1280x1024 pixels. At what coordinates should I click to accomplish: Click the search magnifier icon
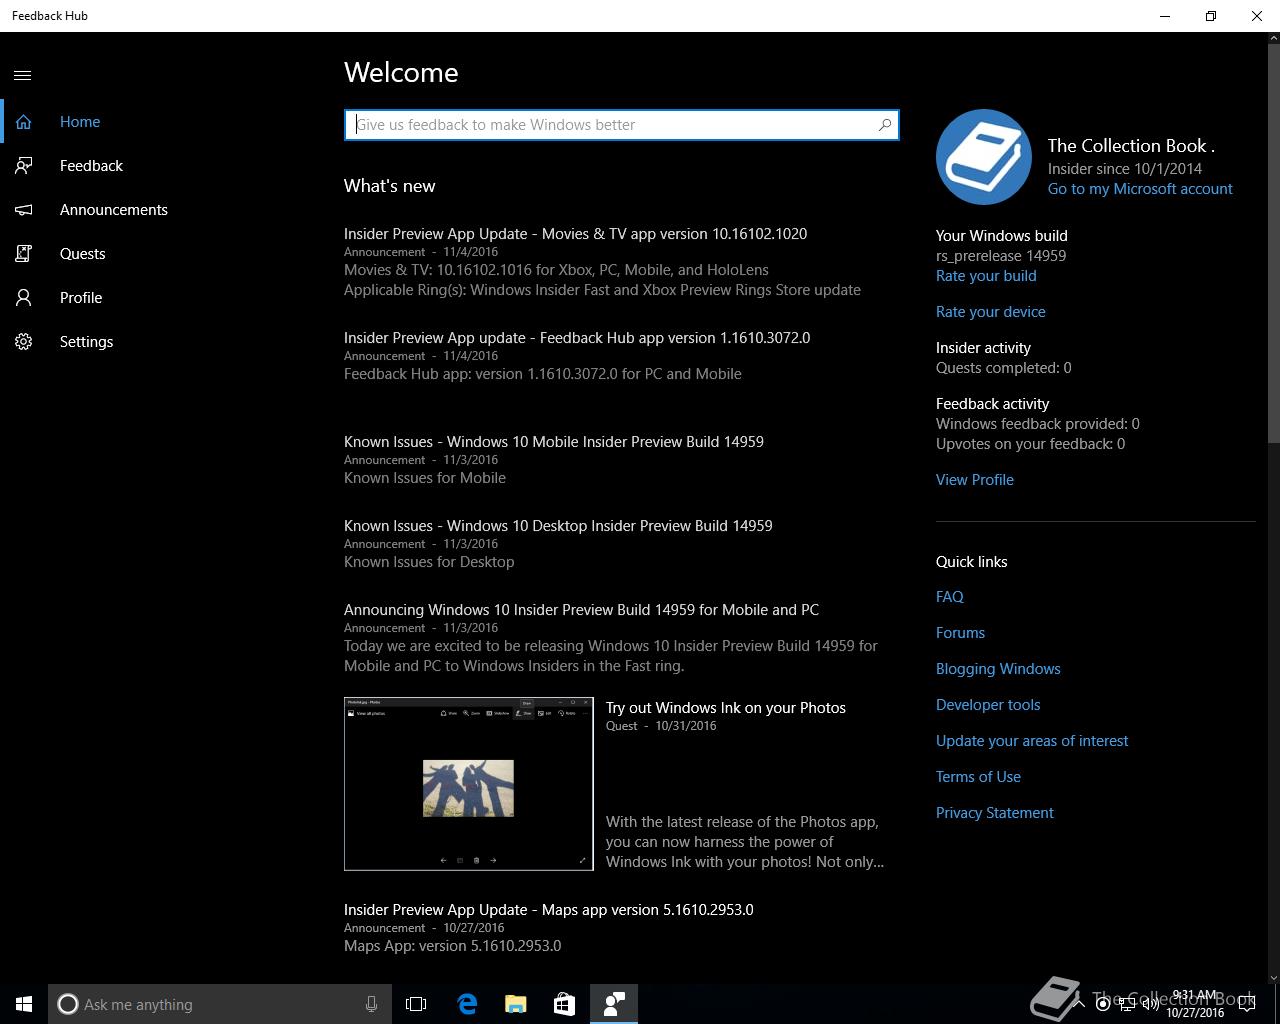point(884,125)
